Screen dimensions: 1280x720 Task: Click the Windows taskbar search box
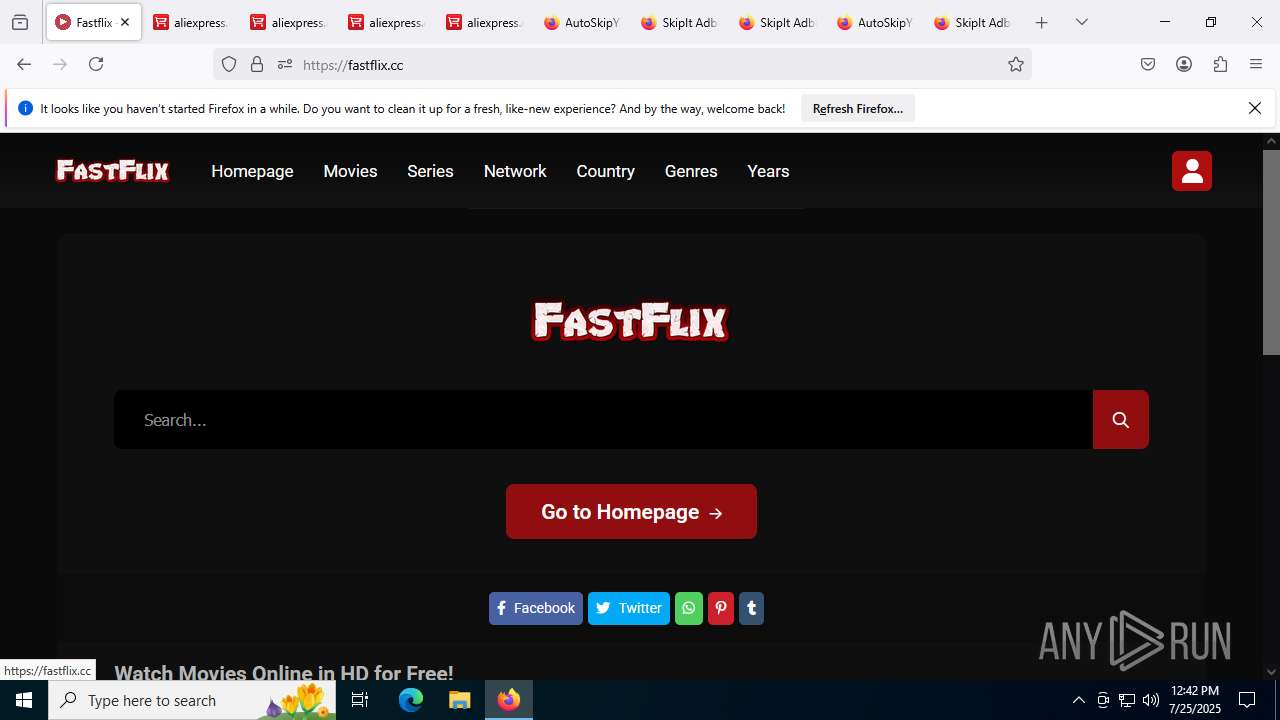(192, 700)
